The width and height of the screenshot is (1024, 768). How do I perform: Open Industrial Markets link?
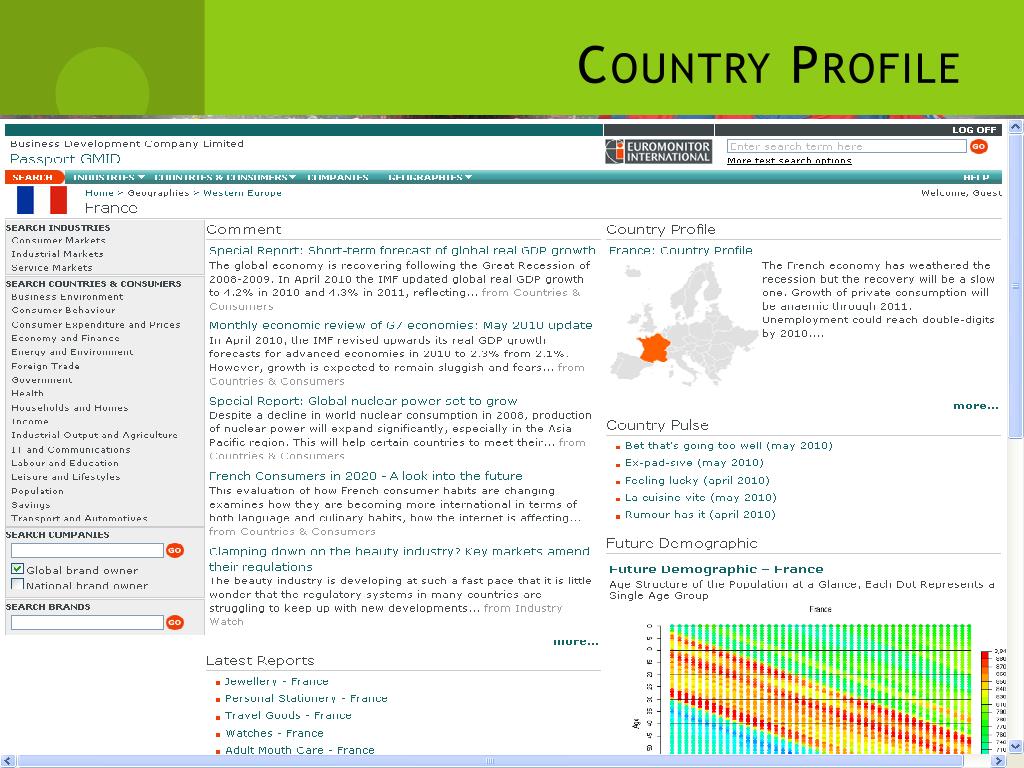[57, 254]
